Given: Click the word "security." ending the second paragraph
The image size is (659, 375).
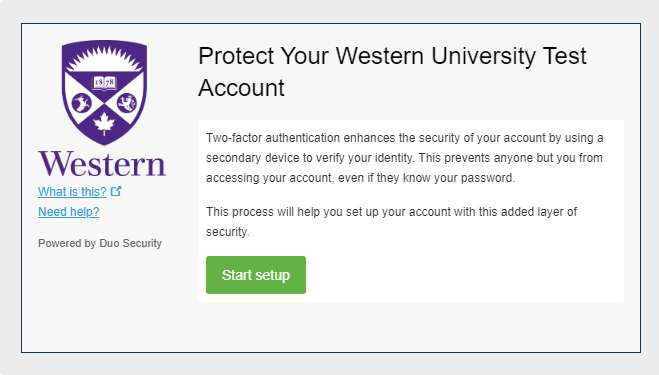Looking at the screenshot, I should [x=227, y=232].
